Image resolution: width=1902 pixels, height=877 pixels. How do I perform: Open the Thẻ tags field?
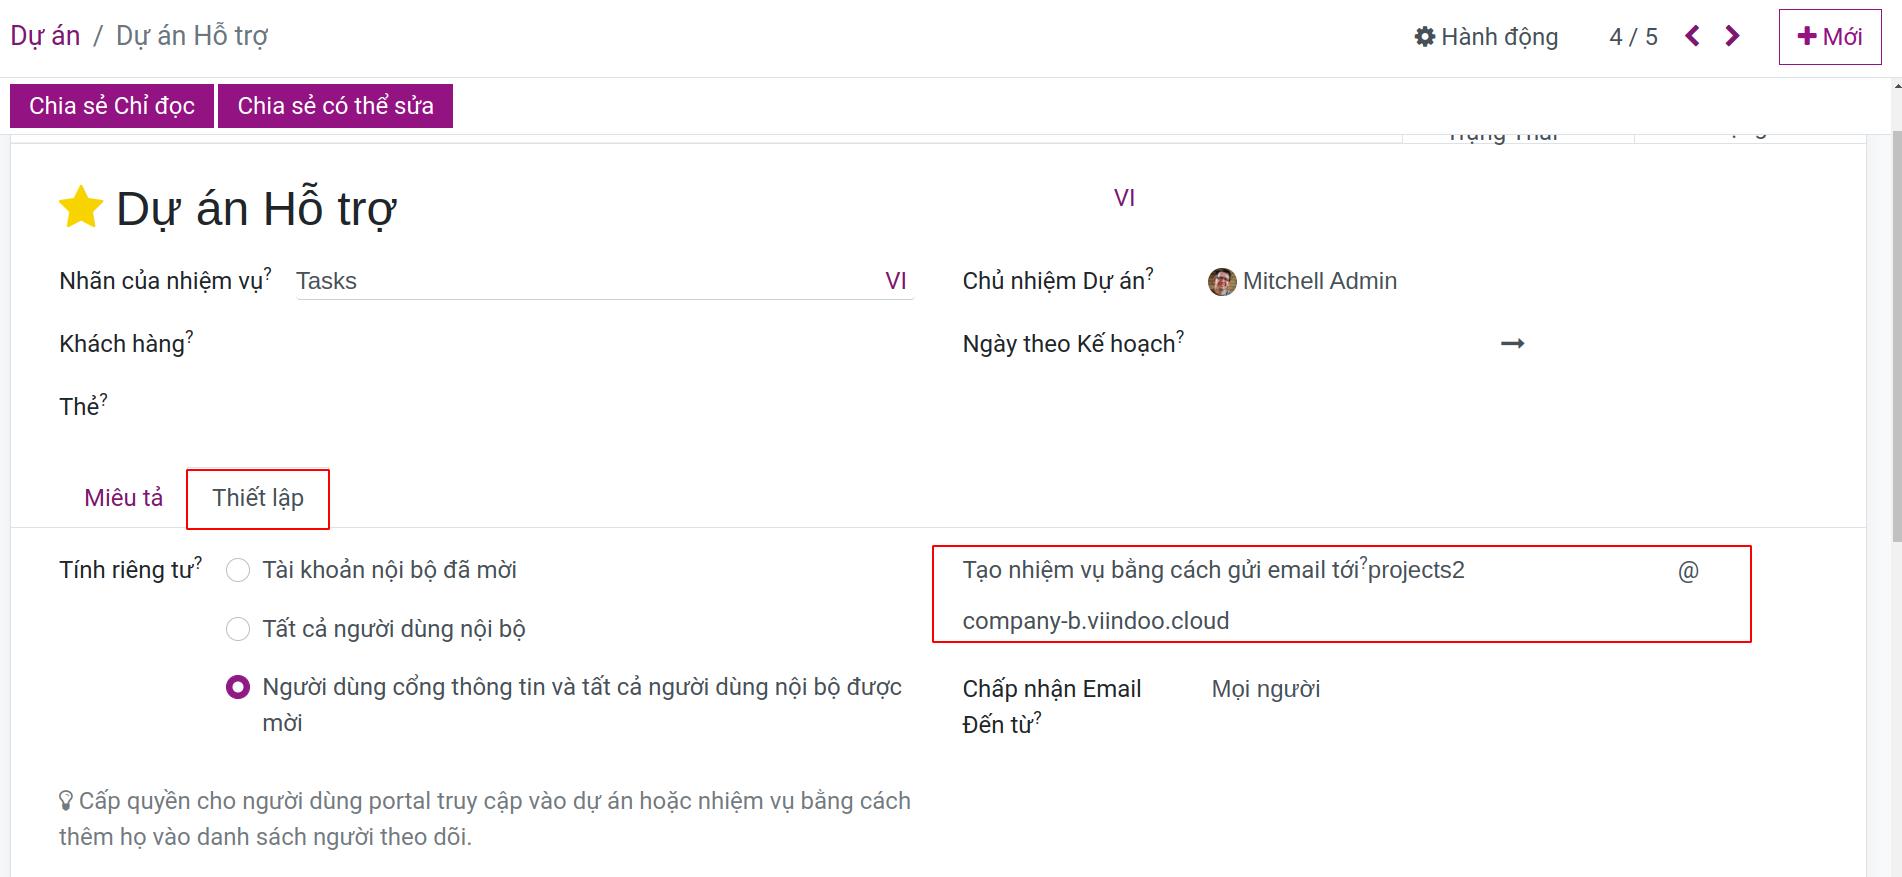[x=604, y=407]
